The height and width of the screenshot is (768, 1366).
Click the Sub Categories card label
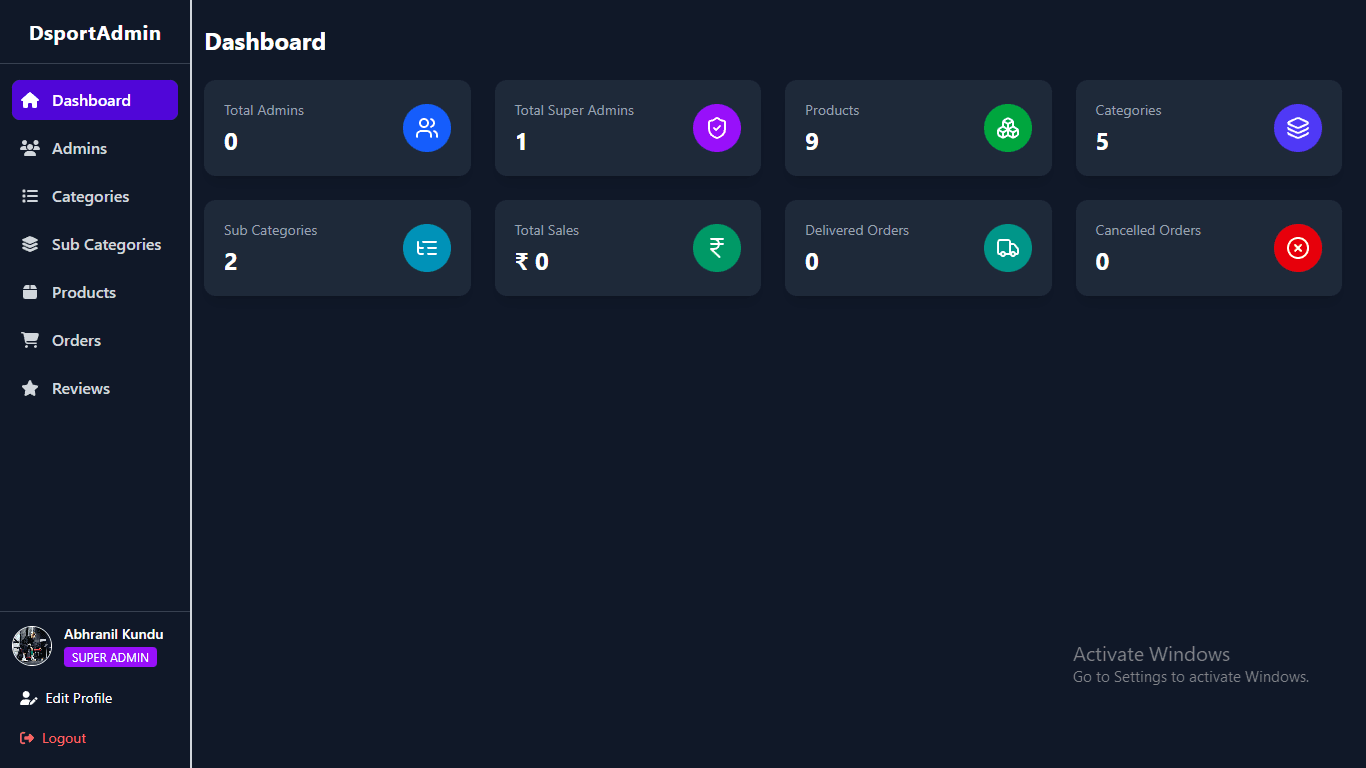click(270, 230)
